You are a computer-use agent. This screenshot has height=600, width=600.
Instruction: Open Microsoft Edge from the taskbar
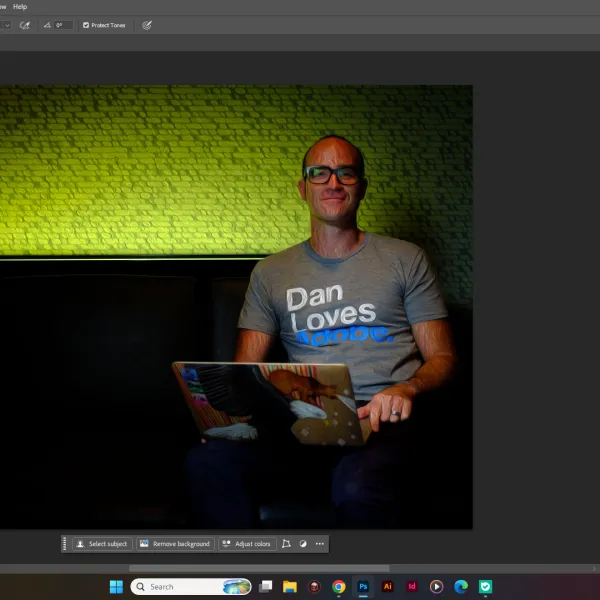tap(461, 586)
